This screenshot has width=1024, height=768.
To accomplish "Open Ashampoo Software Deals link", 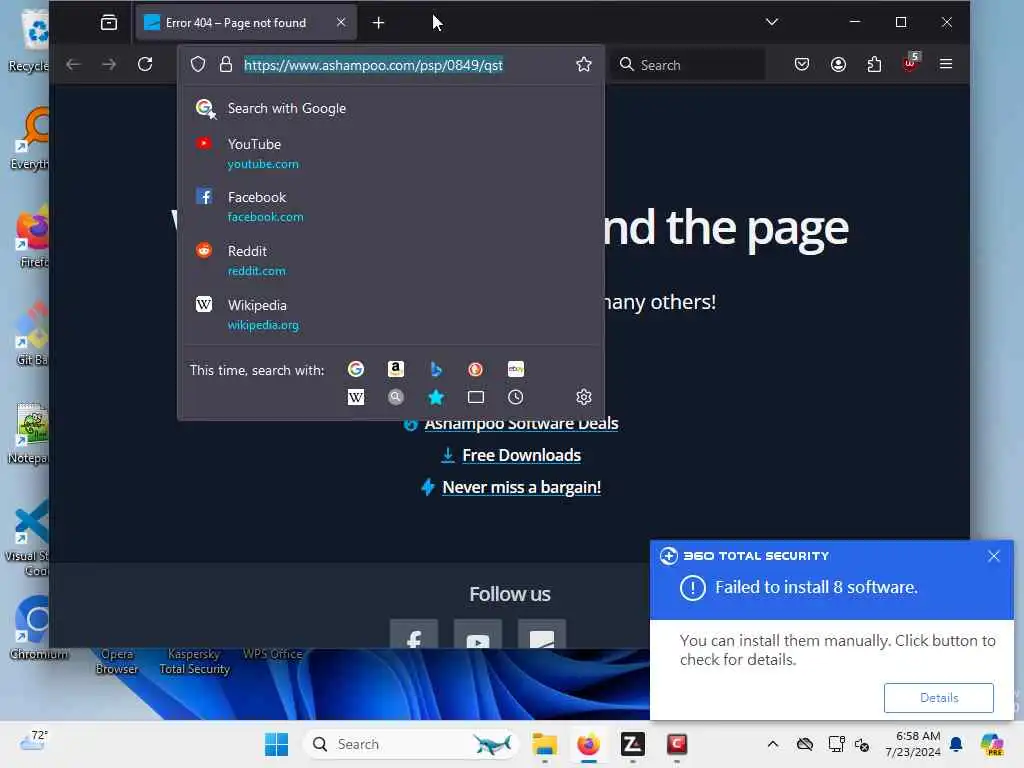I will (521, 423).
